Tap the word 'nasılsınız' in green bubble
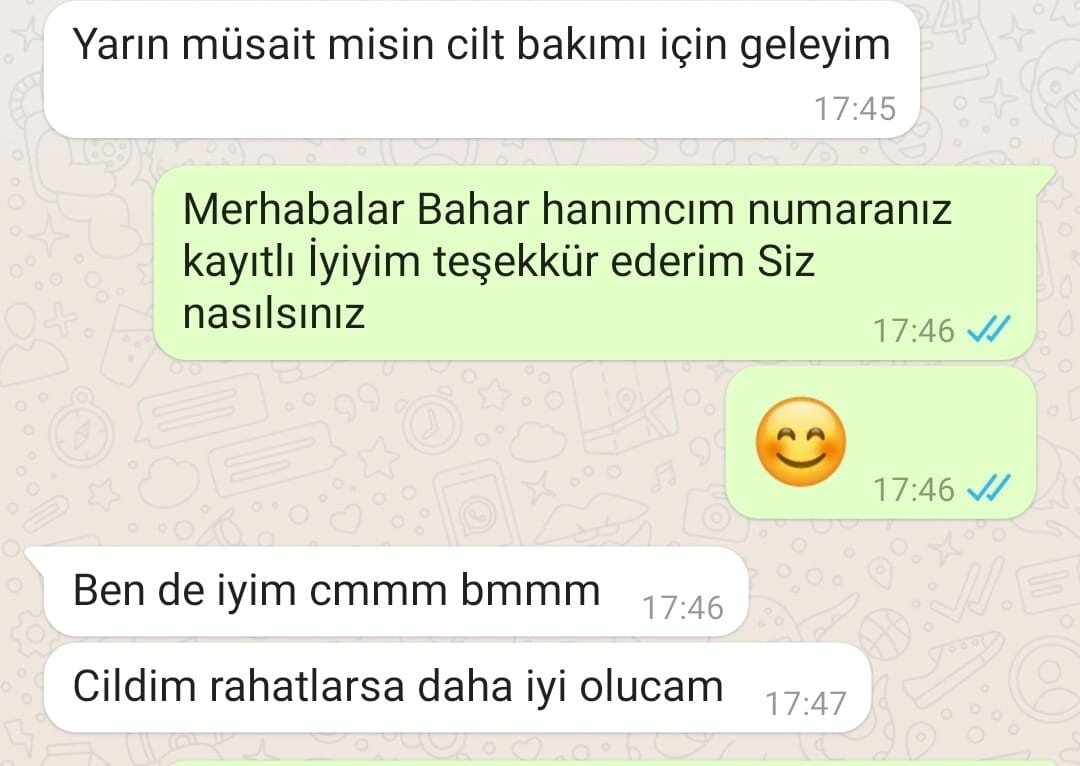The height and width of the screenshot is (766, 1080). [273, 313]
